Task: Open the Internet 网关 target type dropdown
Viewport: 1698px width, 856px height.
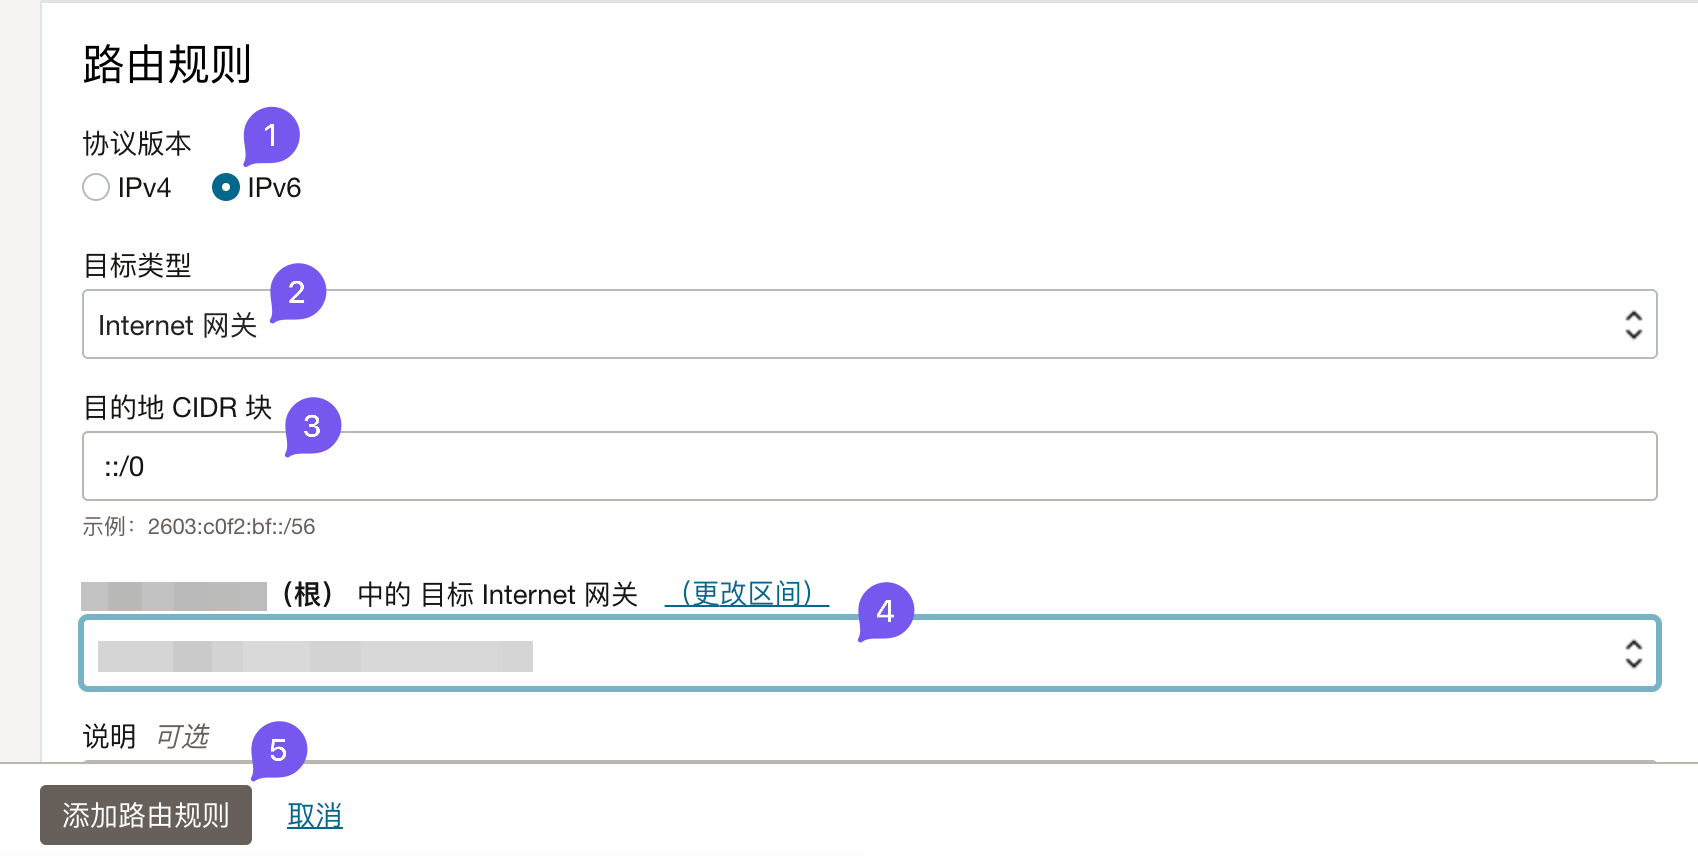Action: pyautogui.click(x=860, y=324)
